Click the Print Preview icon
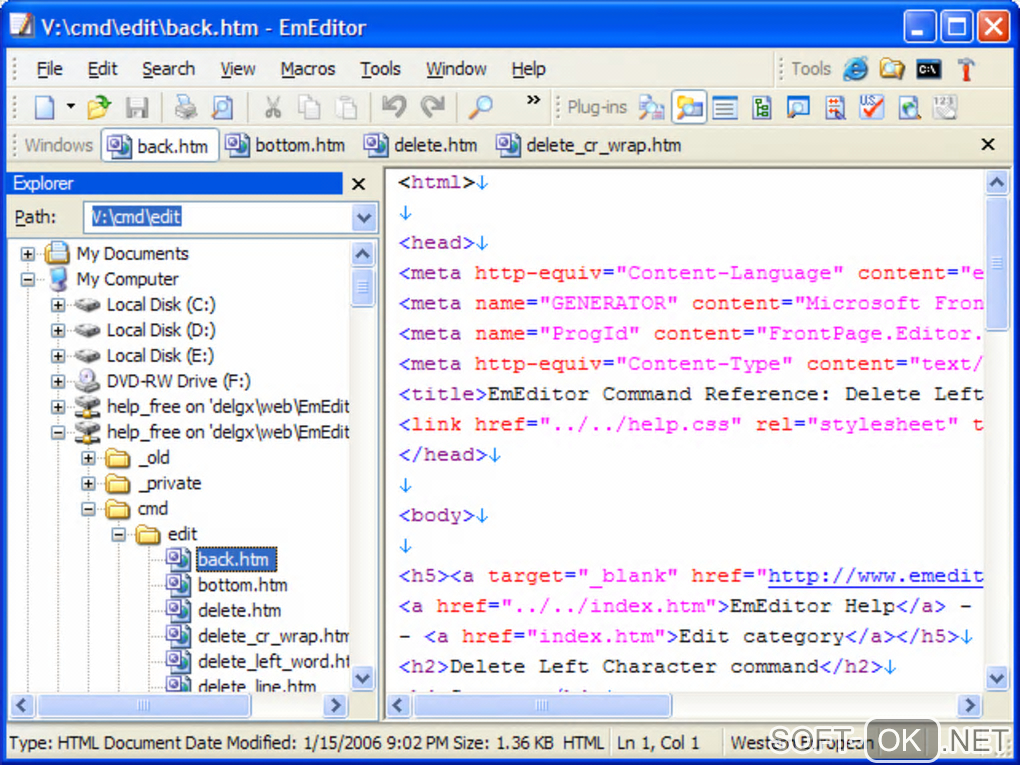The width and height of the screenshot is (1020, 765). (222, 107)
